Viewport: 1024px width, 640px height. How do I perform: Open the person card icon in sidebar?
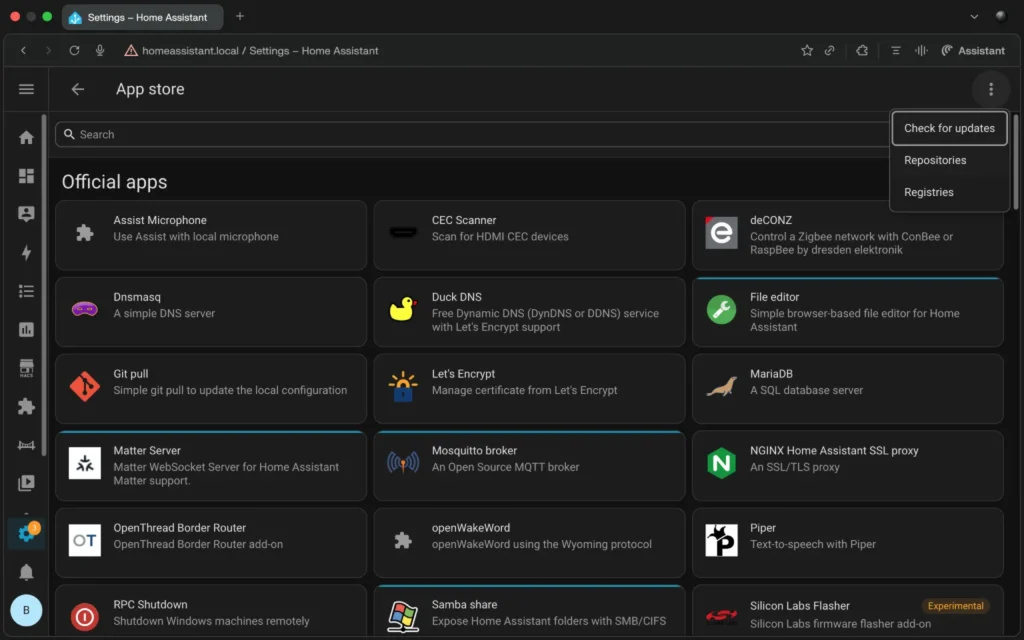pos(26,214)
